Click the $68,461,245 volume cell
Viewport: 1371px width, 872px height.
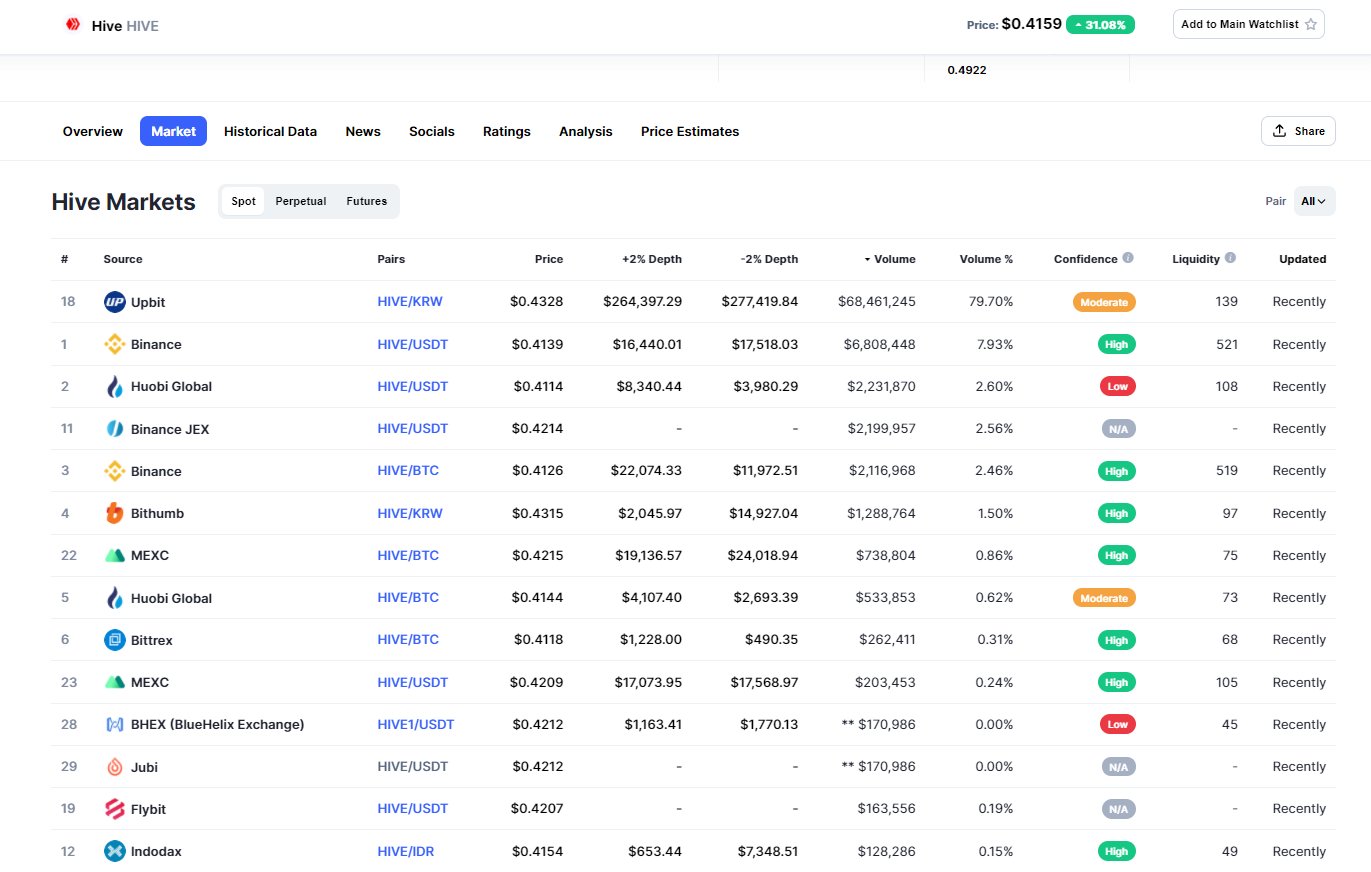[877, 302]
